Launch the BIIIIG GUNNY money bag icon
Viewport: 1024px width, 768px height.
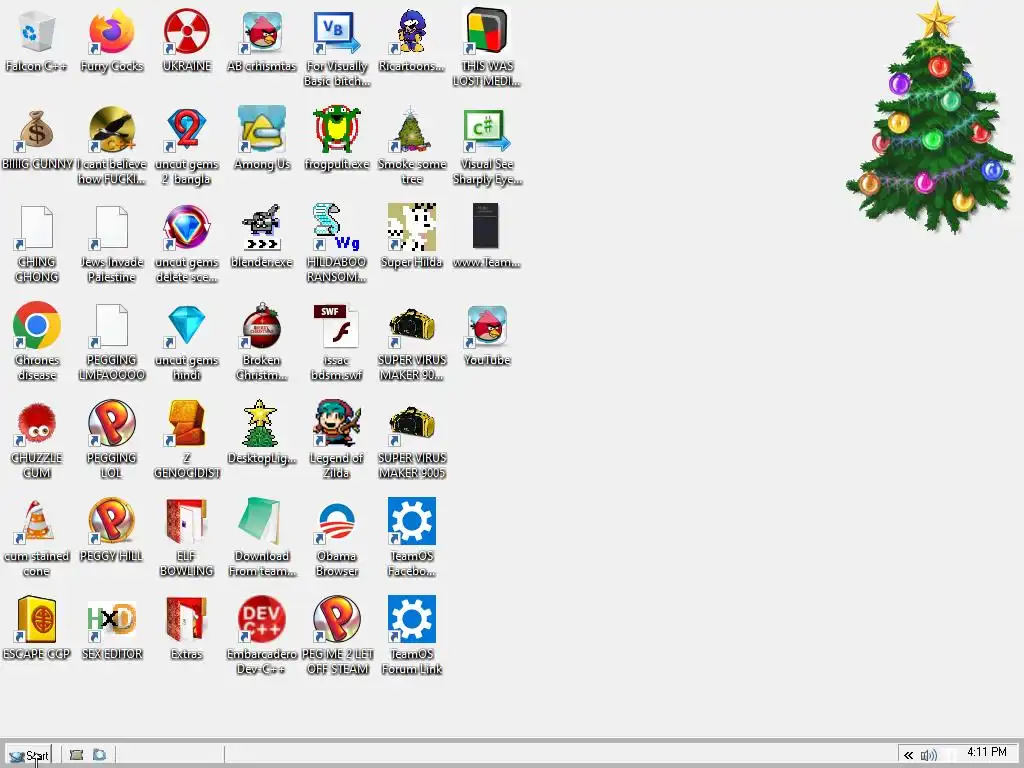click(x=37, y=130)
